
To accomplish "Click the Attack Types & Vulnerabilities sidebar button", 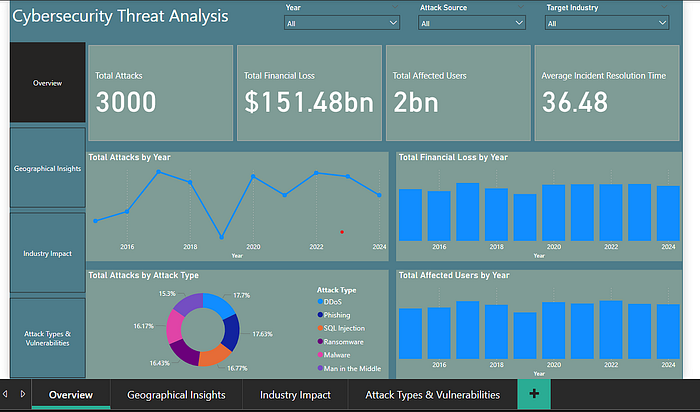I will click(47, 337).
